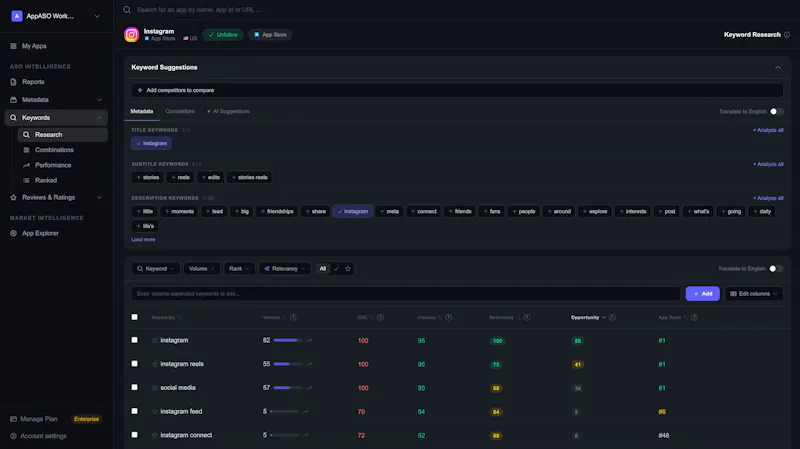This screenshot has width=800, height=449.
Task: Check the social media row
Action: (135, 387)
